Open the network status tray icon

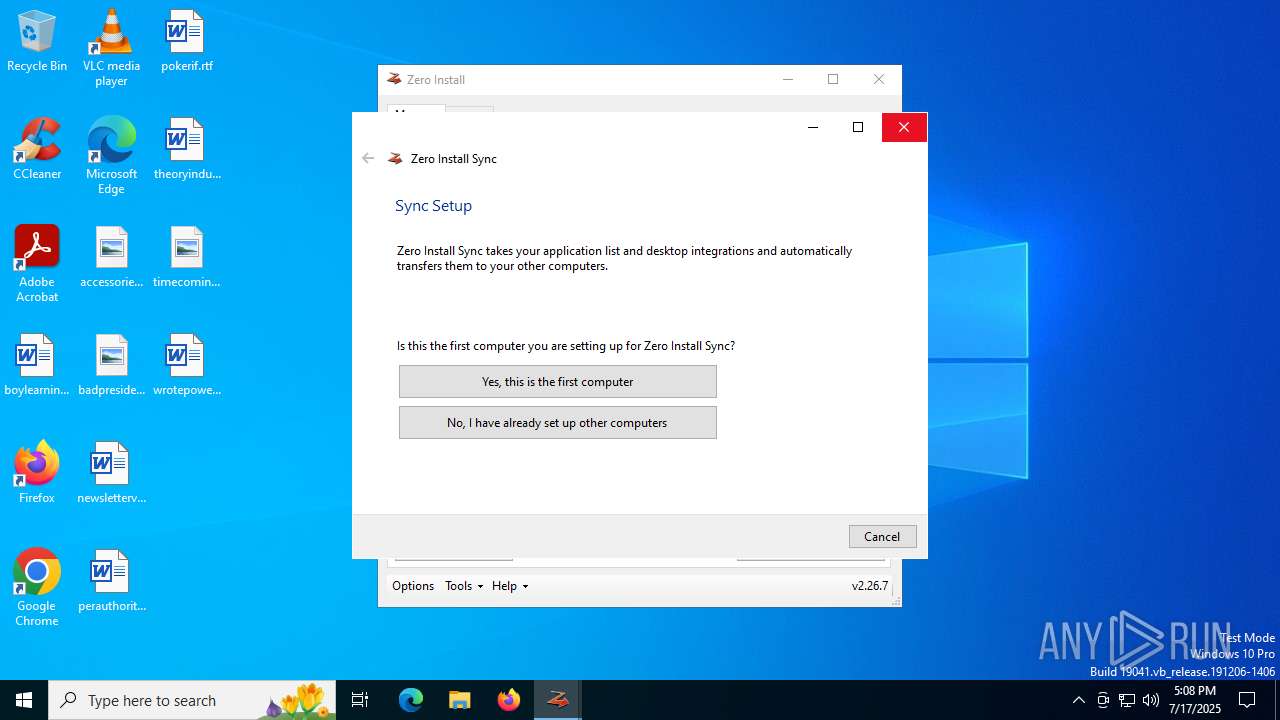tap(1127, 700)
